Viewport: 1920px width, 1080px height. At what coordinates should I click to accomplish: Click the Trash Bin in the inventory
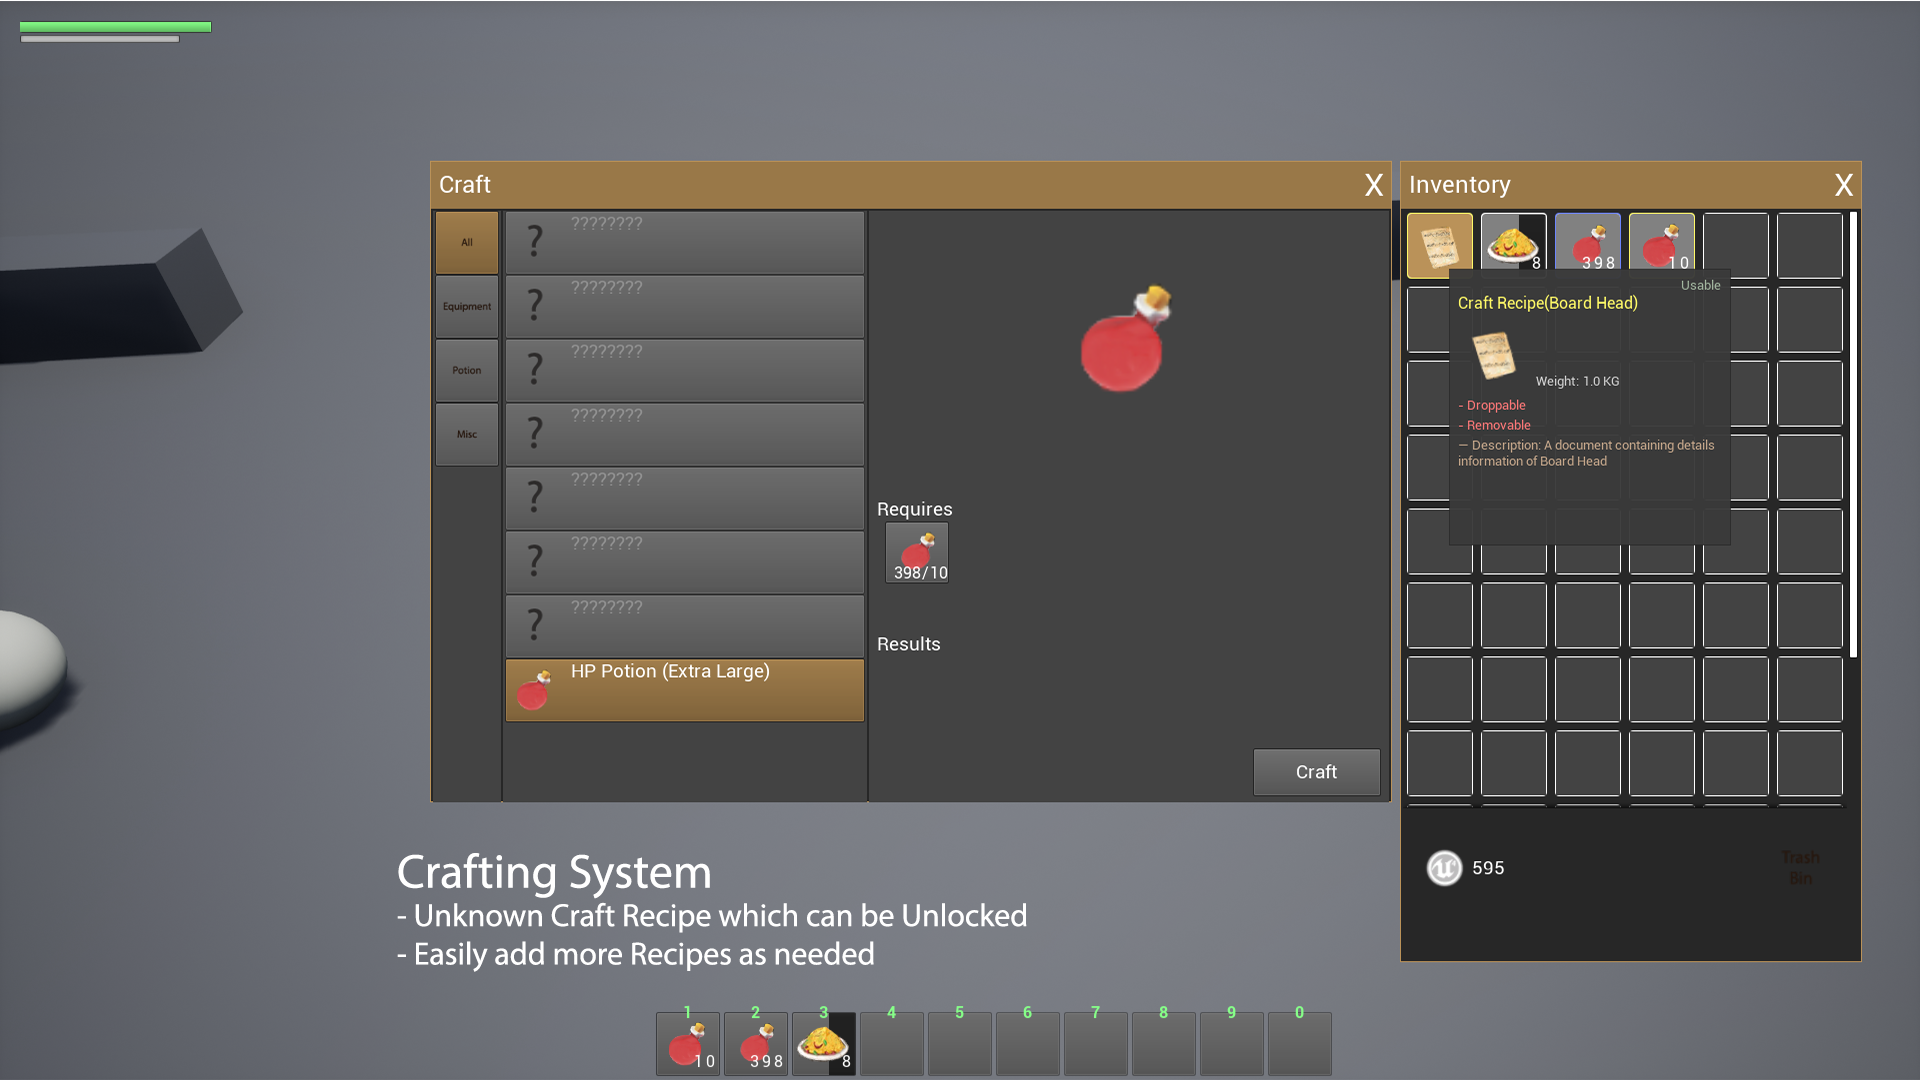click(x=1799, y=867)
